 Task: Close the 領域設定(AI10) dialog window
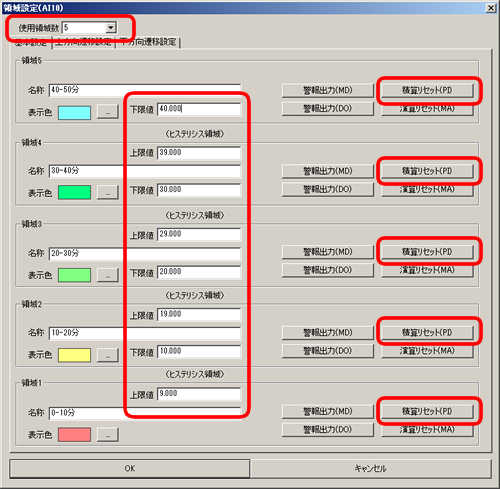(491, 8)
